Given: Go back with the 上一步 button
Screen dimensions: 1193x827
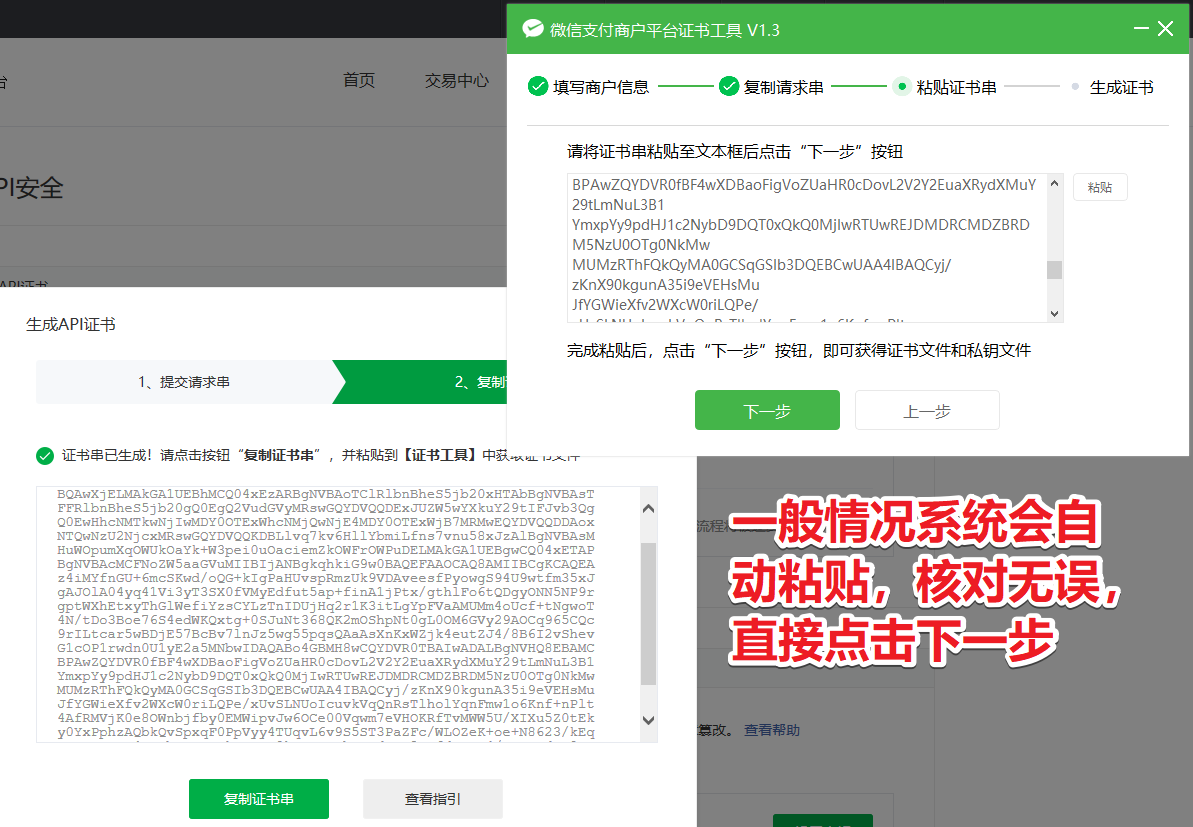Looking at the screenshot, I should pos(927,411).
